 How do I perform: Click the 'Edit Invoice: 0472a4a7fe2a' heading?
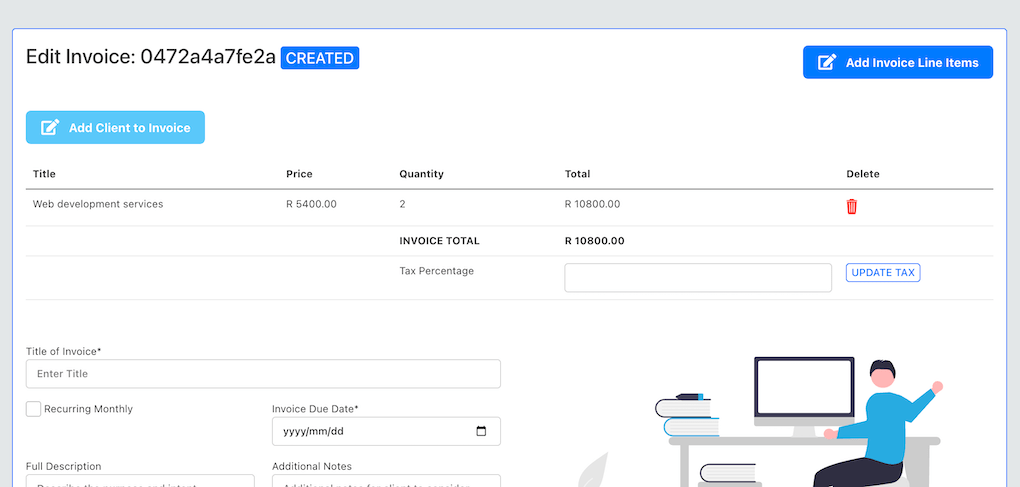(151, 57)
